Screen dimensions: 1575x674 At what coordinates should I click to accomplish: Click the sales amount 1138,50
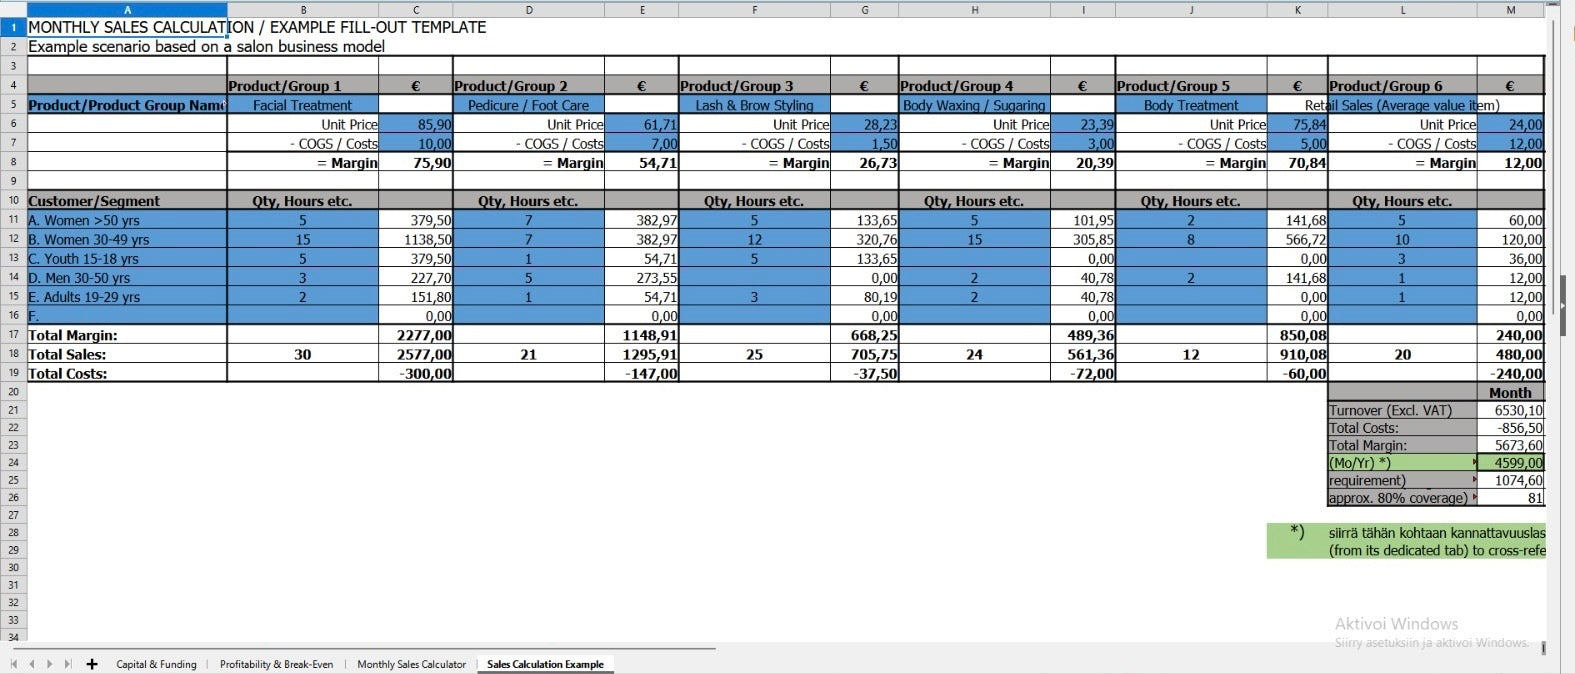(416, 239)
